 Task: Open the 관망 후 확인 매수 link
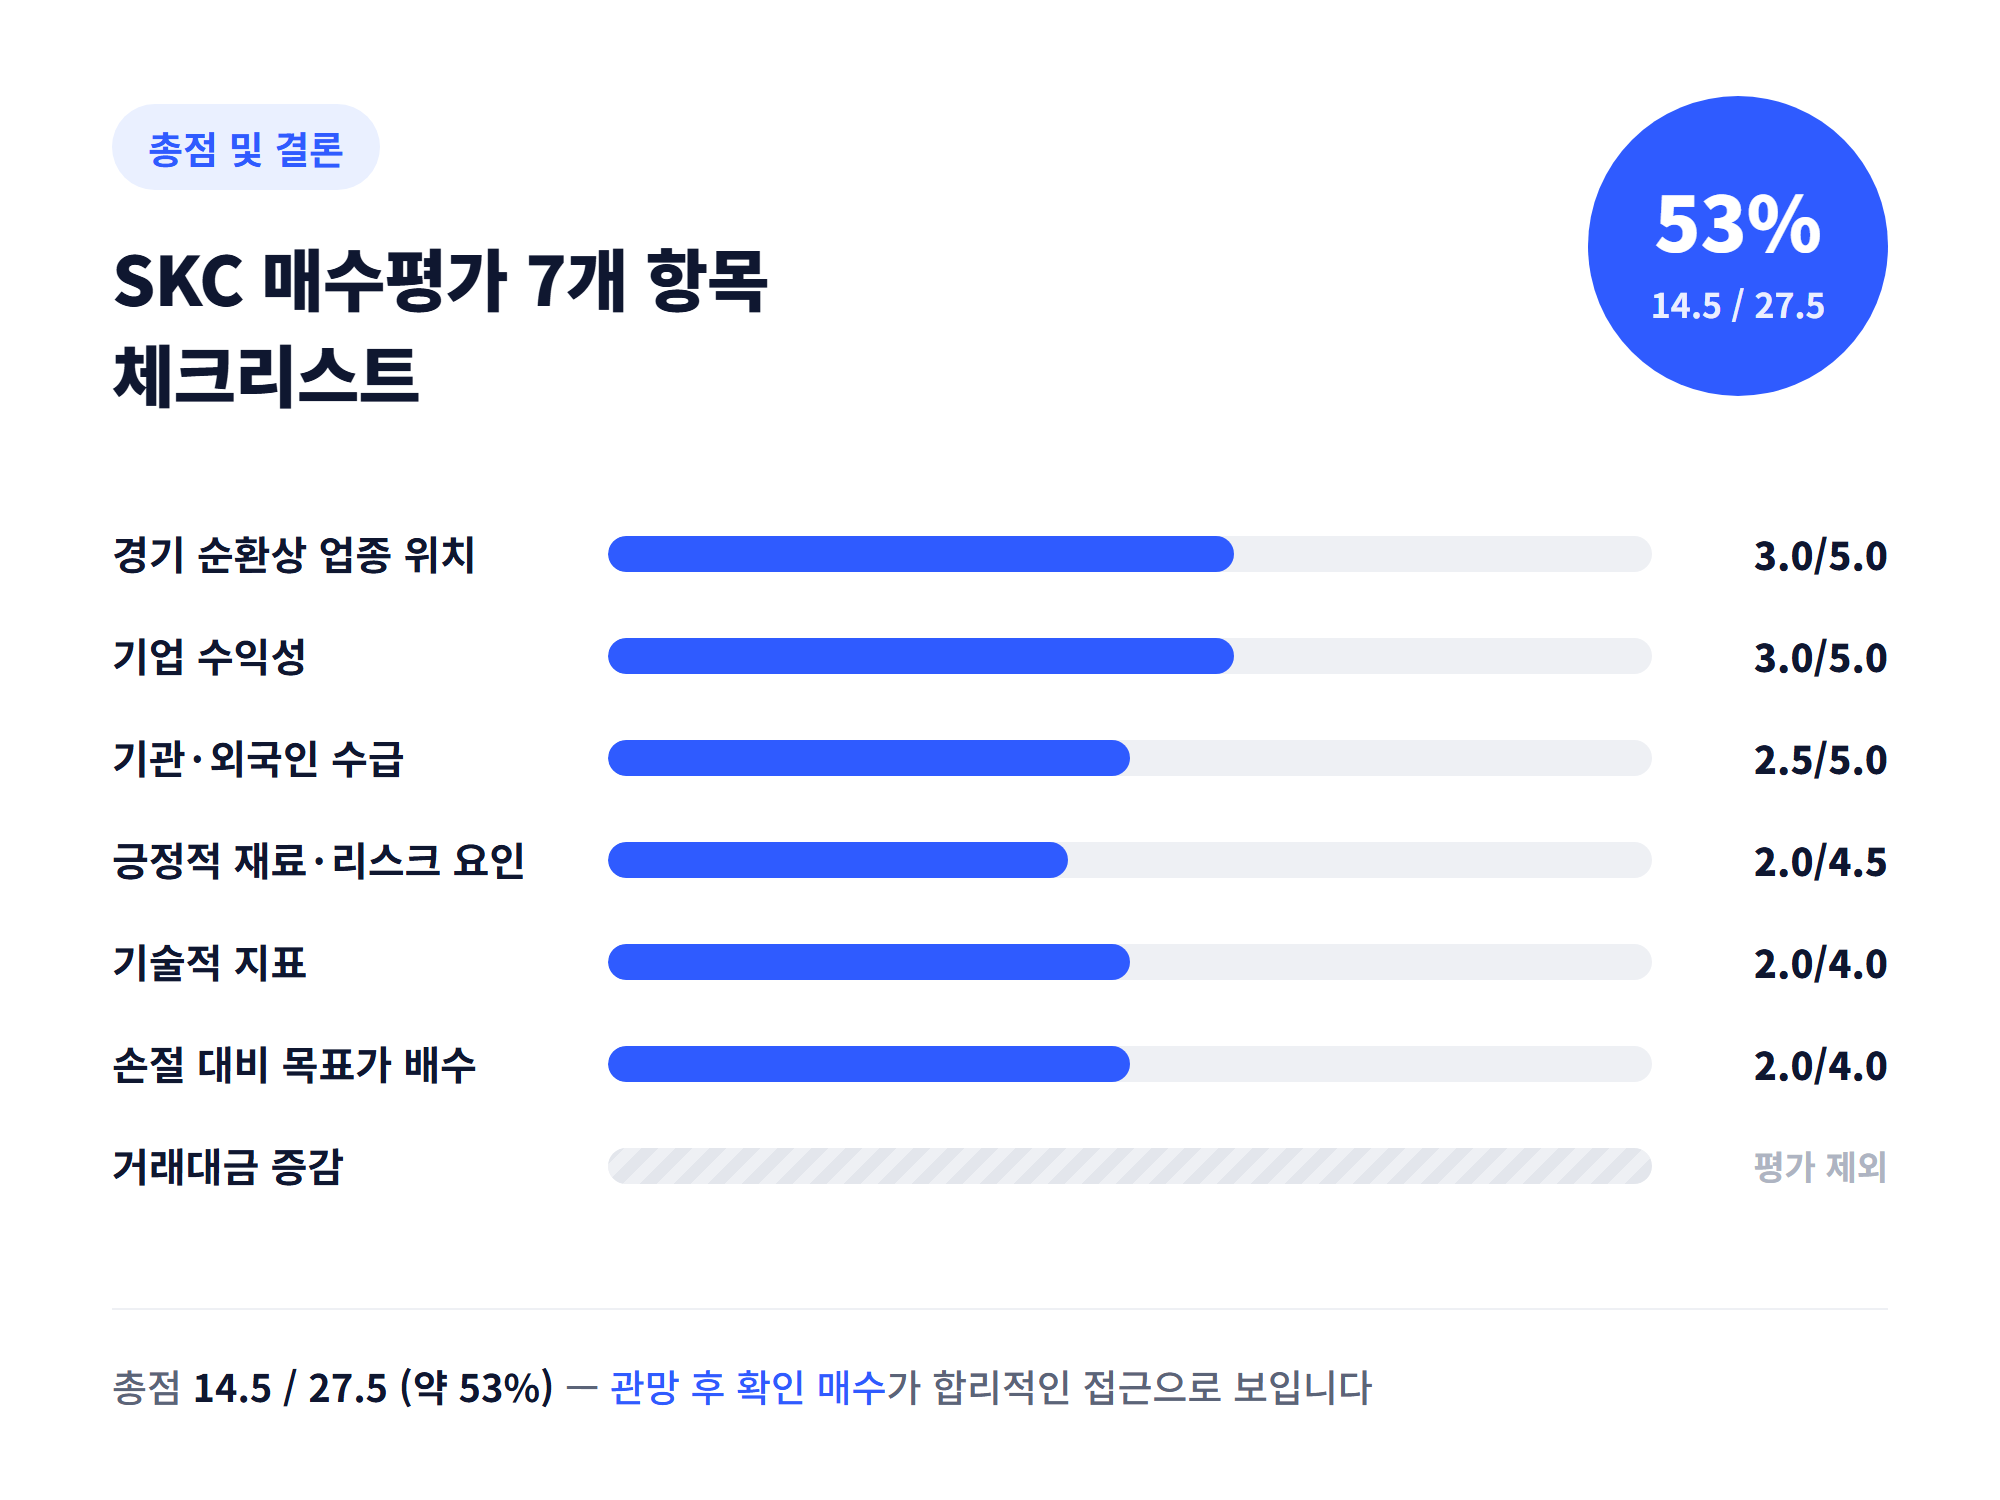click(x=748, y=1388)
